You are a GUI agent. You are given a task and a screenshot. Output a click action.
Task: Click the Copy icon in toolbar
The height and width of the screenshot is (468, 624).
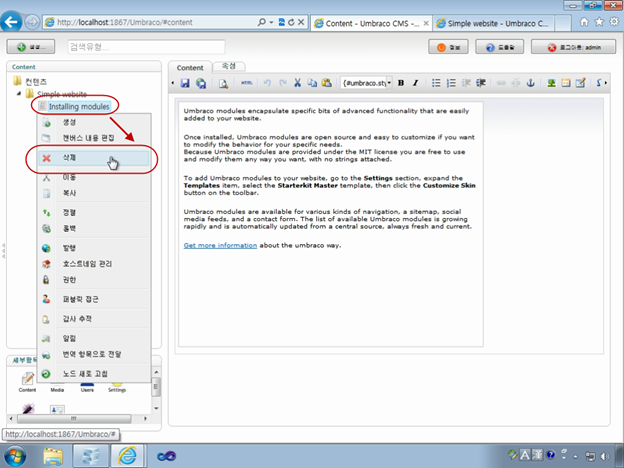pos(312,83)
